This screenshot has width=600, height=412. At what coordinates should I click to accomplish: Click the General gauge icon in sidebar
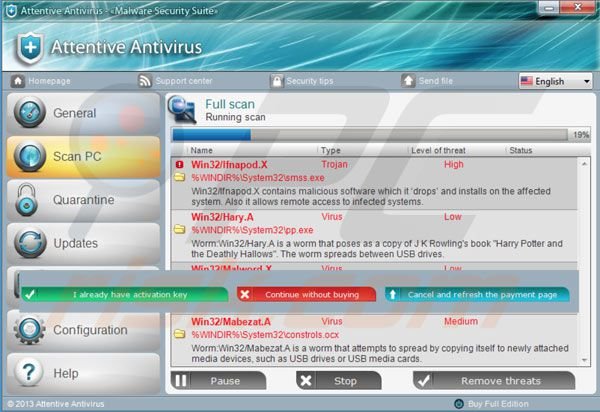point(30,112)
